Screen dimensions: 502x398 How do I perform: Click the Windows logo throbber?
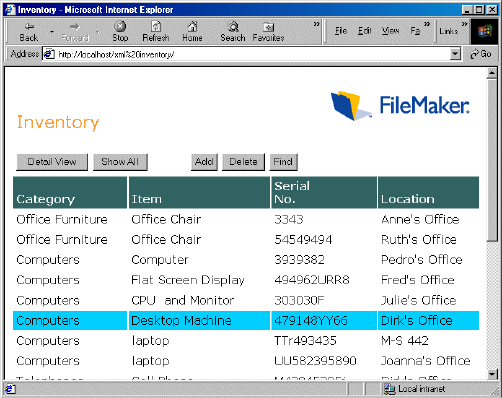[485, 31]
